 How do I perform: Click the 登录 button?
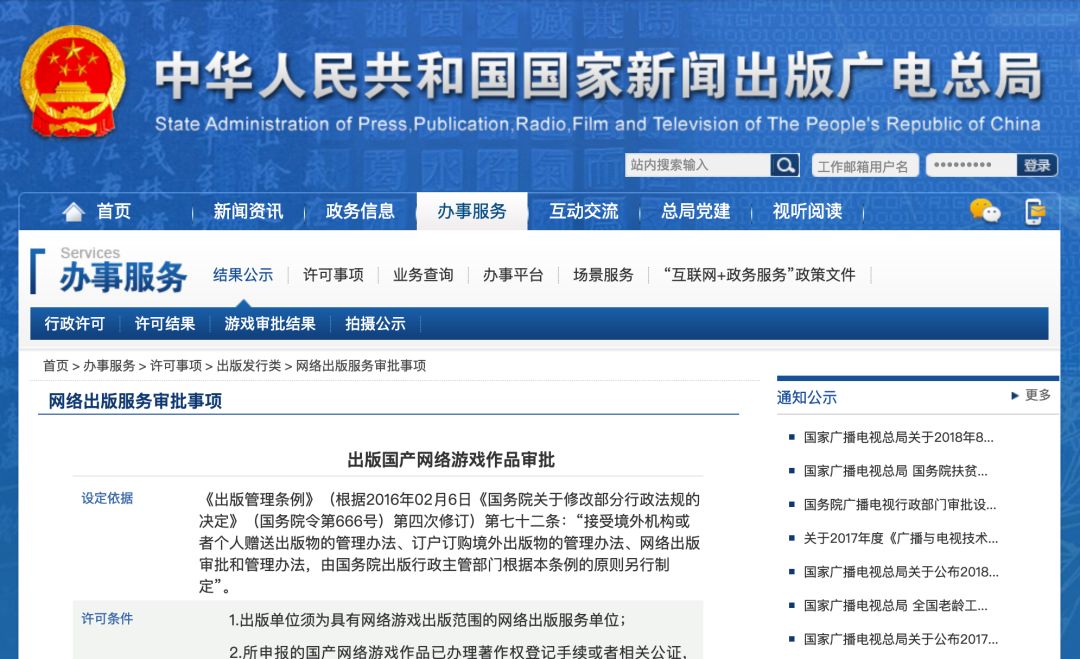tap(1037, 165)
